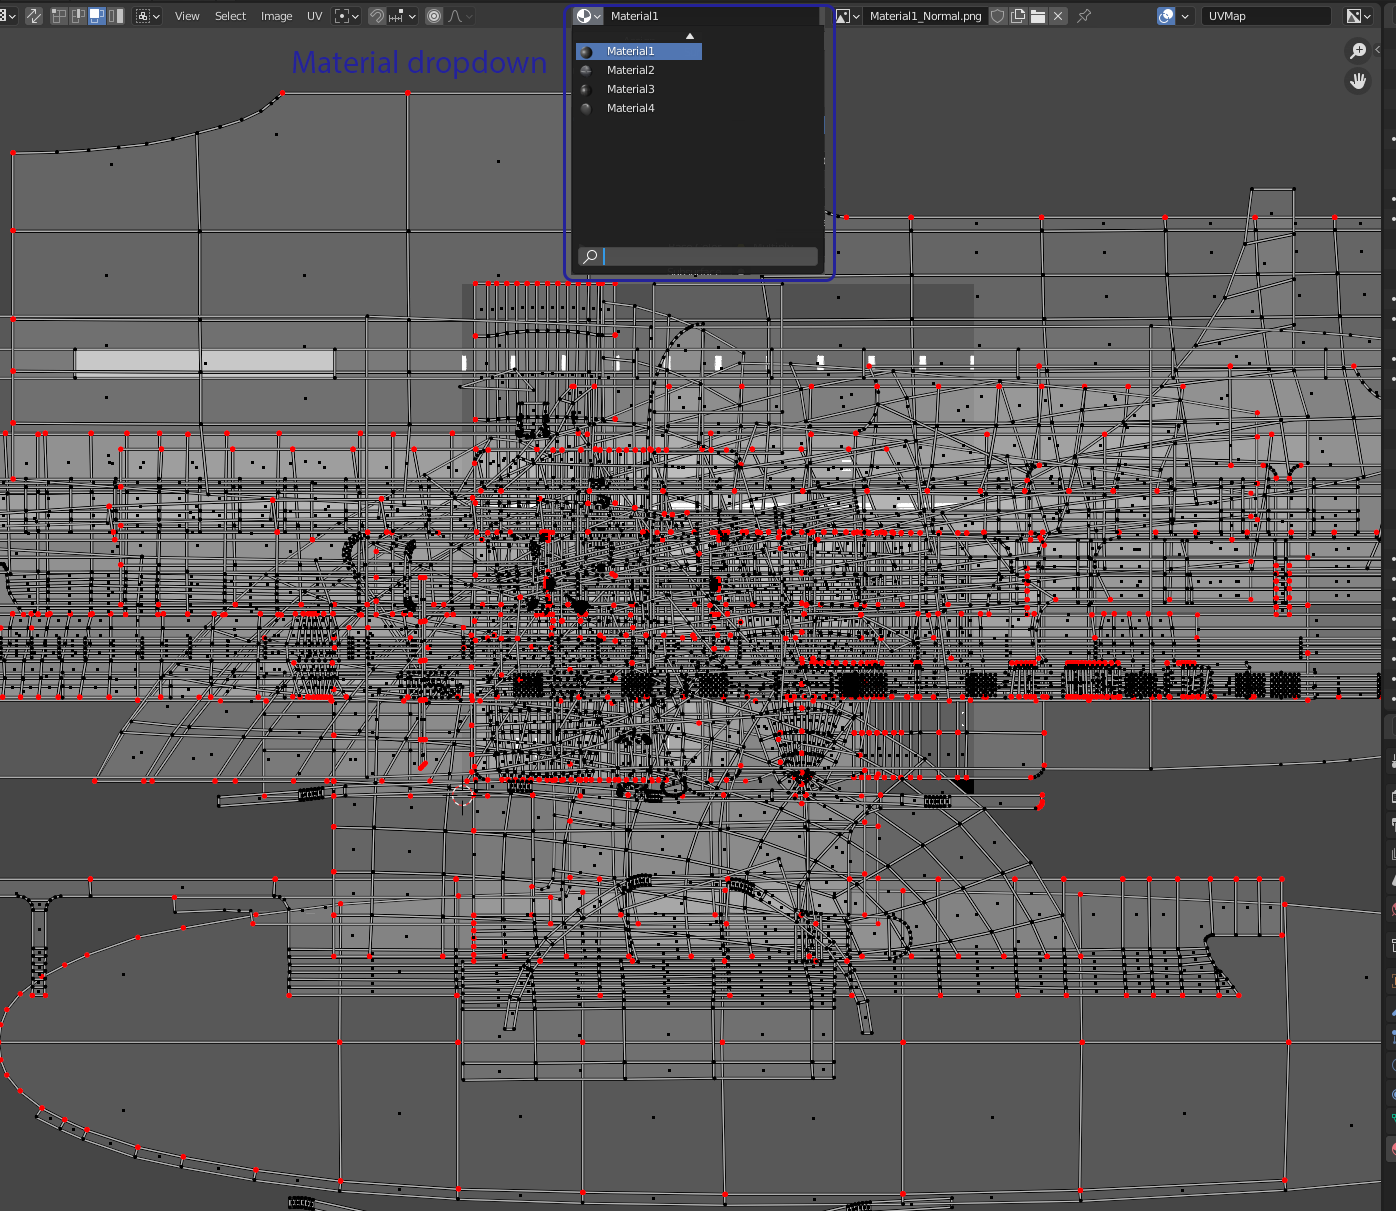Open the UV menu
This screenshot has height=1211, width=1396.
pos(314,16)
